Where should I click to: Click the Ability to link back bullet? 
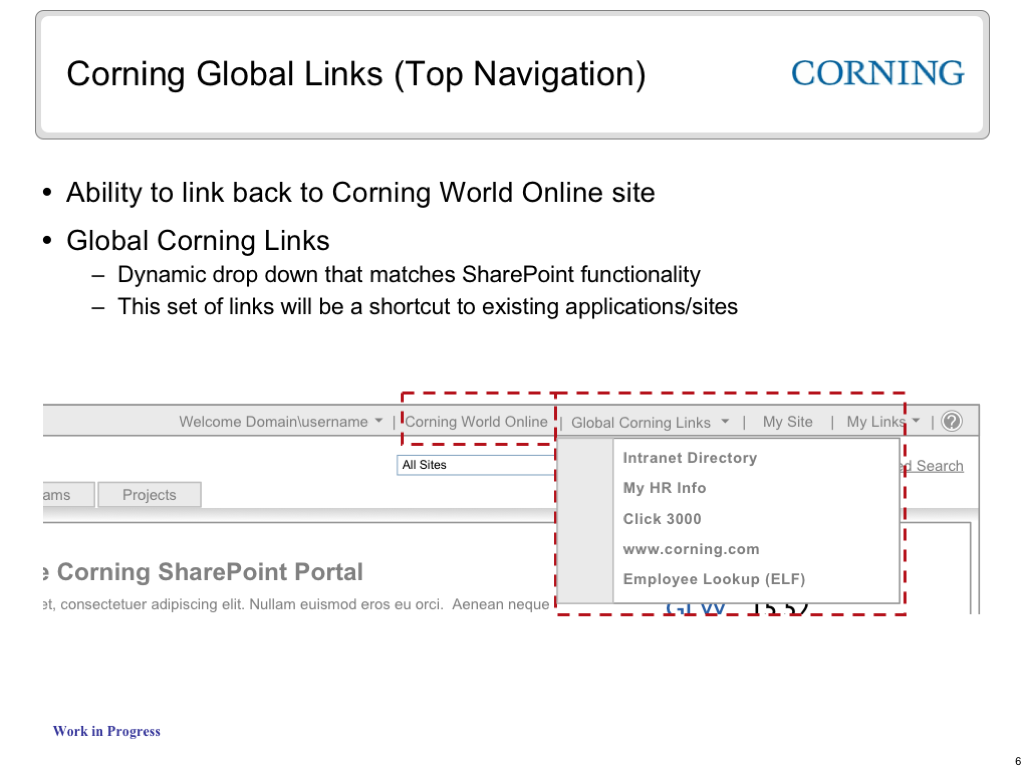360,193
